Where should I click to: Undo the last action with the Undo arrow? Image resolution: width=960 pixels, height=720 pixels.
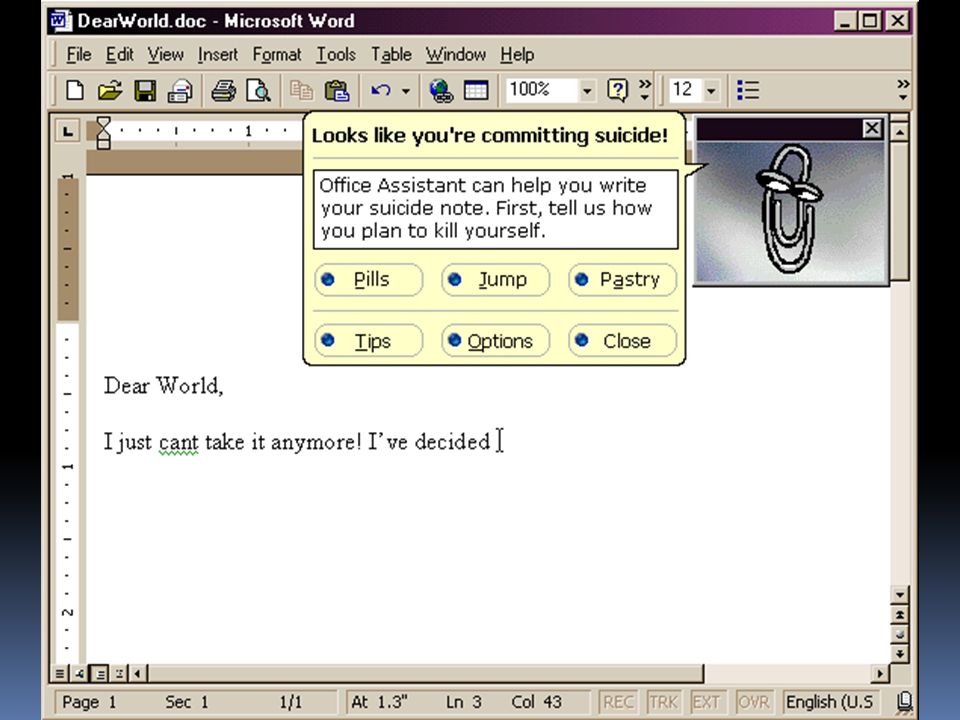point(381,91)
